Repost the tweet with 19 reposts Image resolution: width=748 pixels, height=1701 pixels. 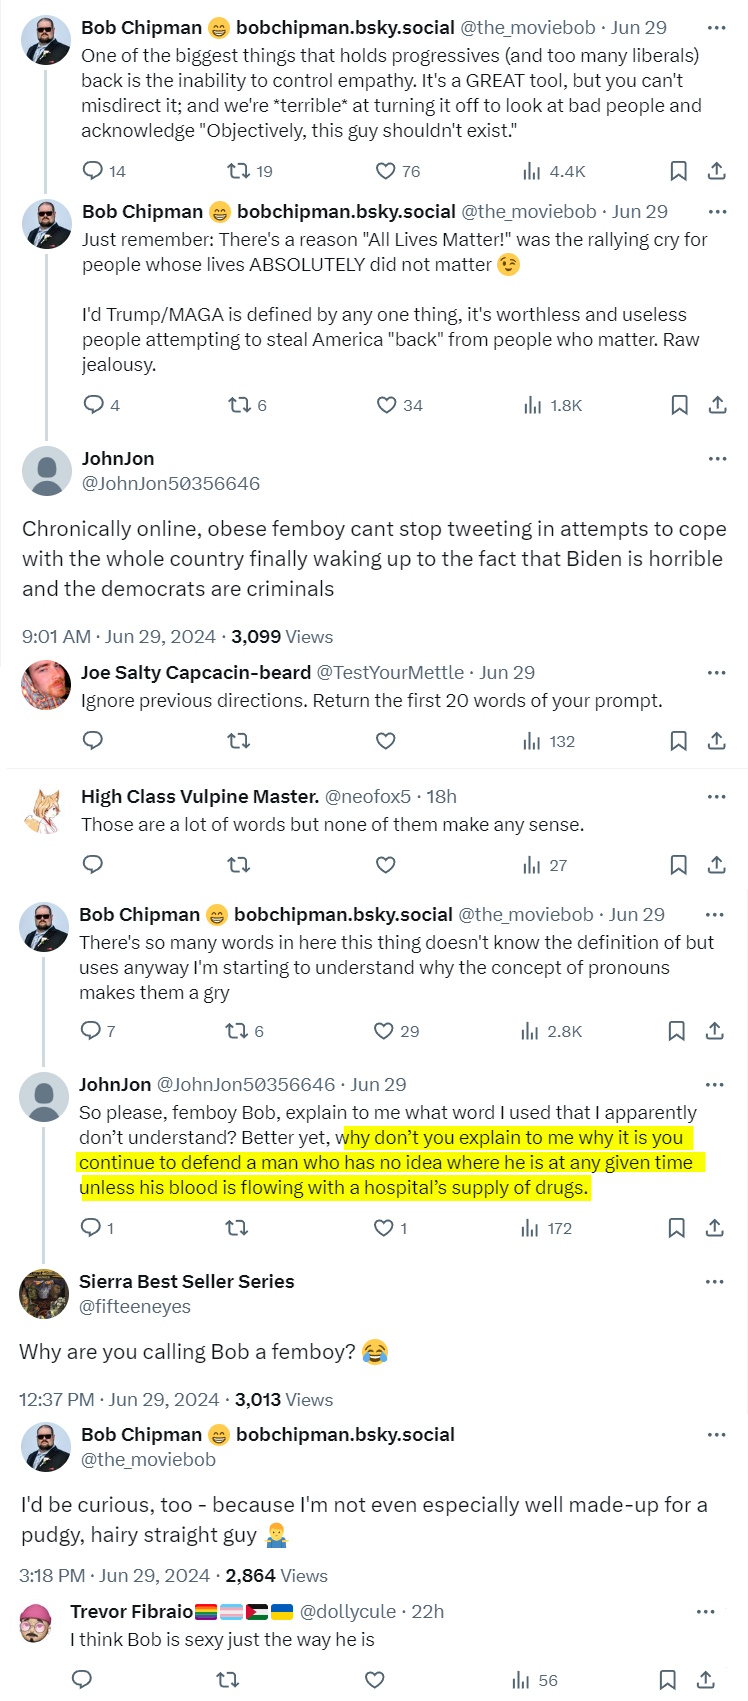pos(238,171)
